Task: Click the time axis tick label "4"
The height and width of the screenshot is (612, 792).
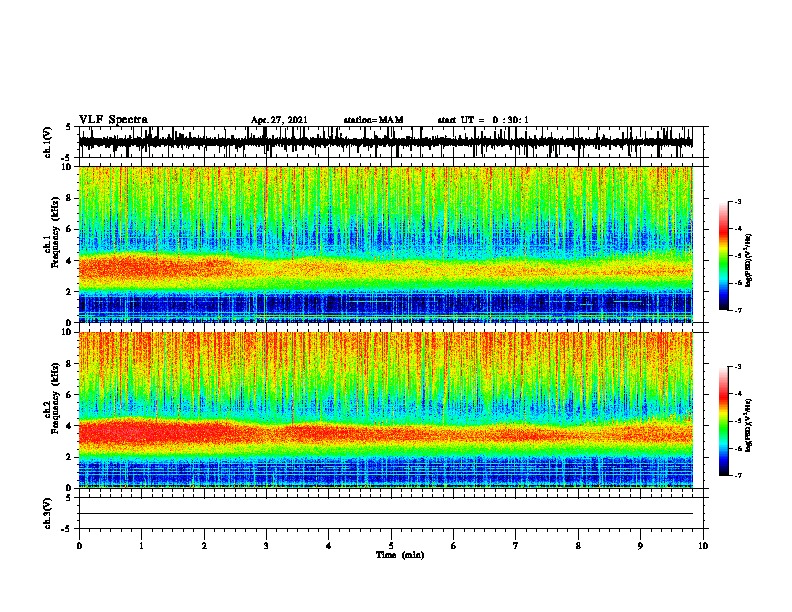Action: pyautogui.click(x=329, y=546)
